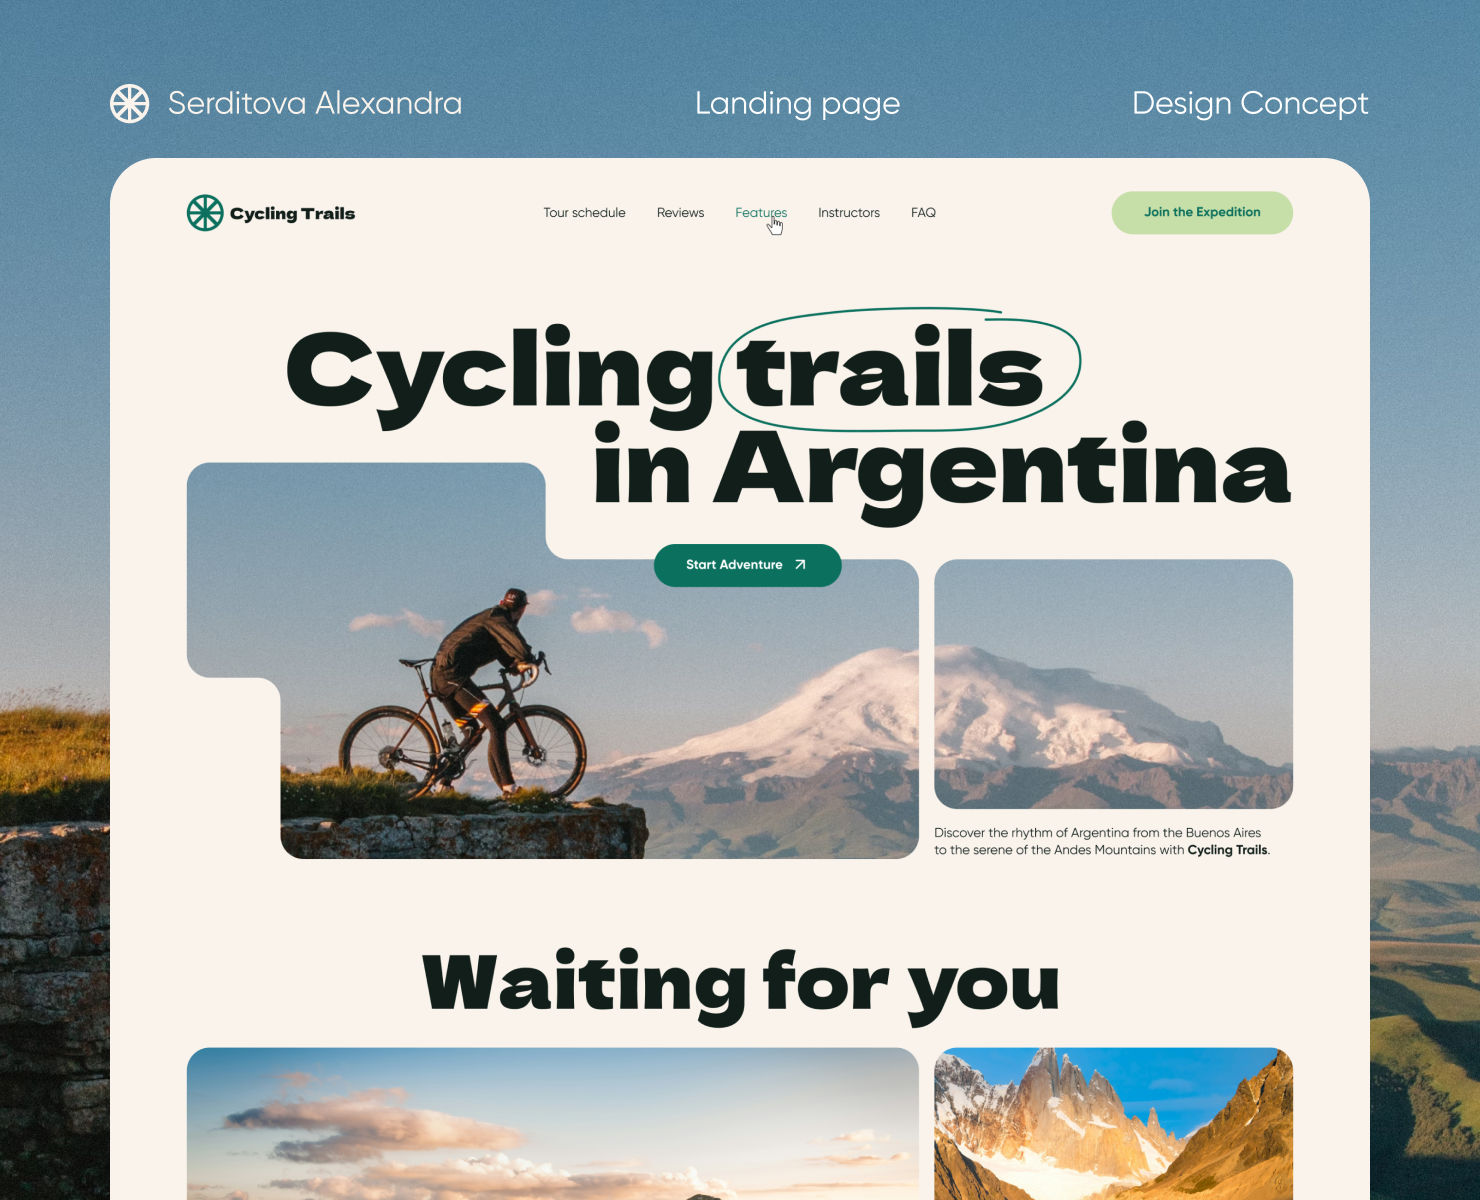Click the snowy mountain image card
Screen dimensions: 1480x1200
pos(1113,684)
